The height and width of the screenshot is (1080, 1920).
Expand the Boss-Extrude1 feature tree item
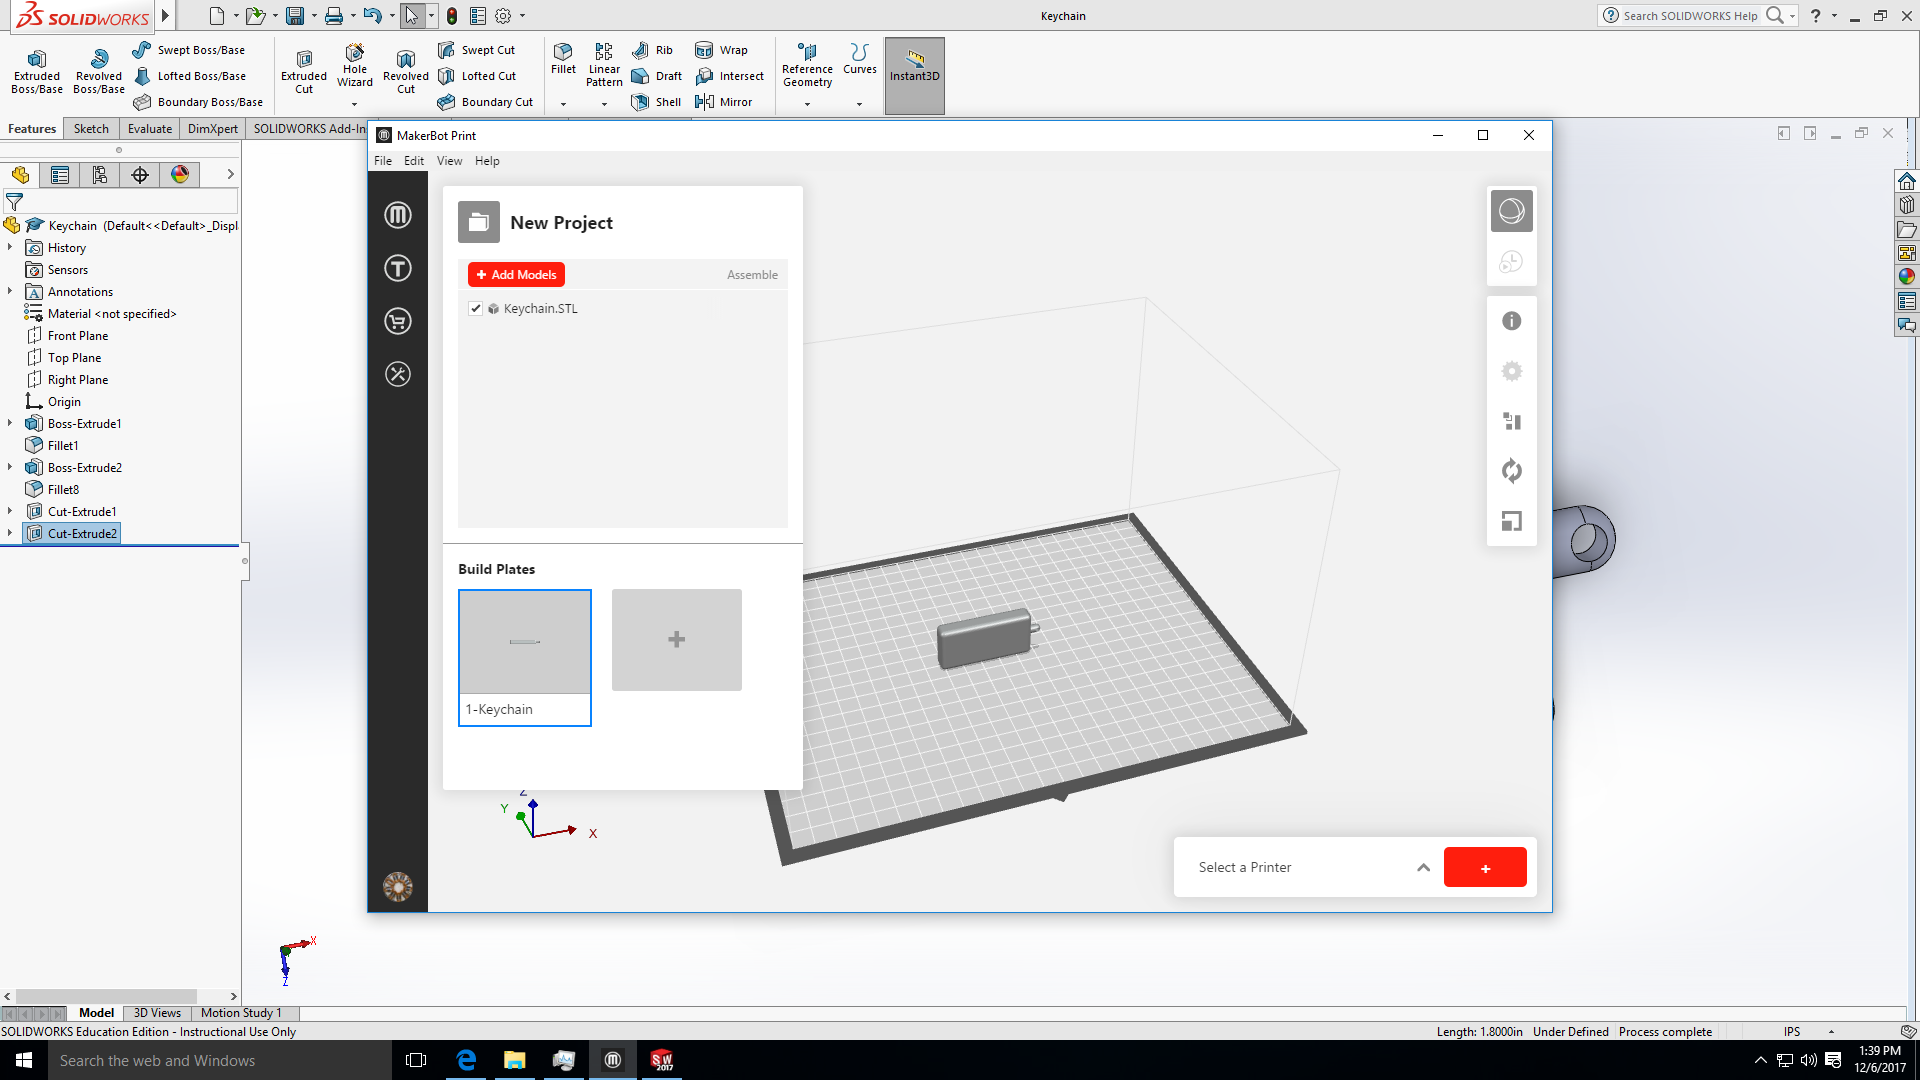[x=9, y=423]
